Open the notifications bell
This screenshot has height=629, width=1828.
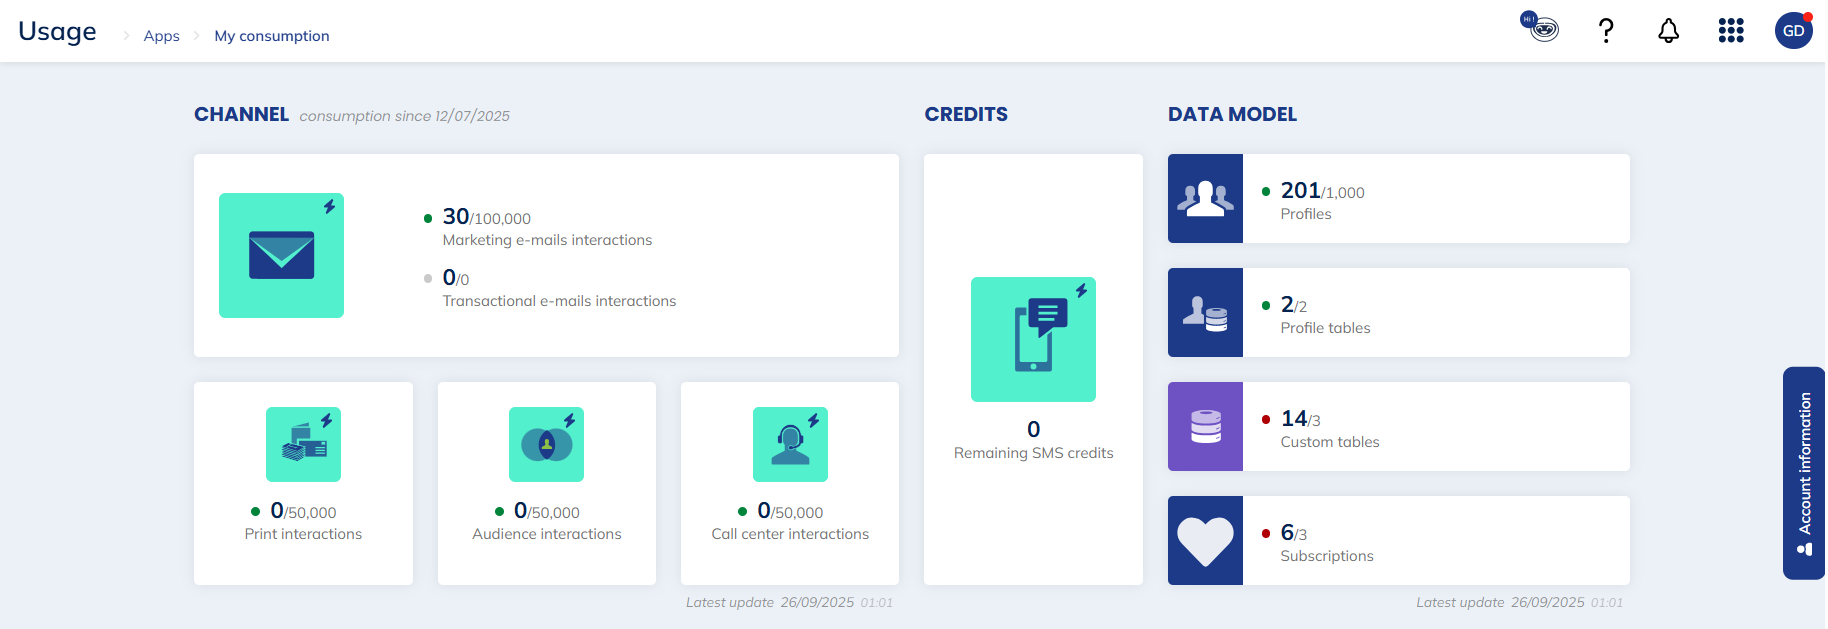tap(1668, 31)
